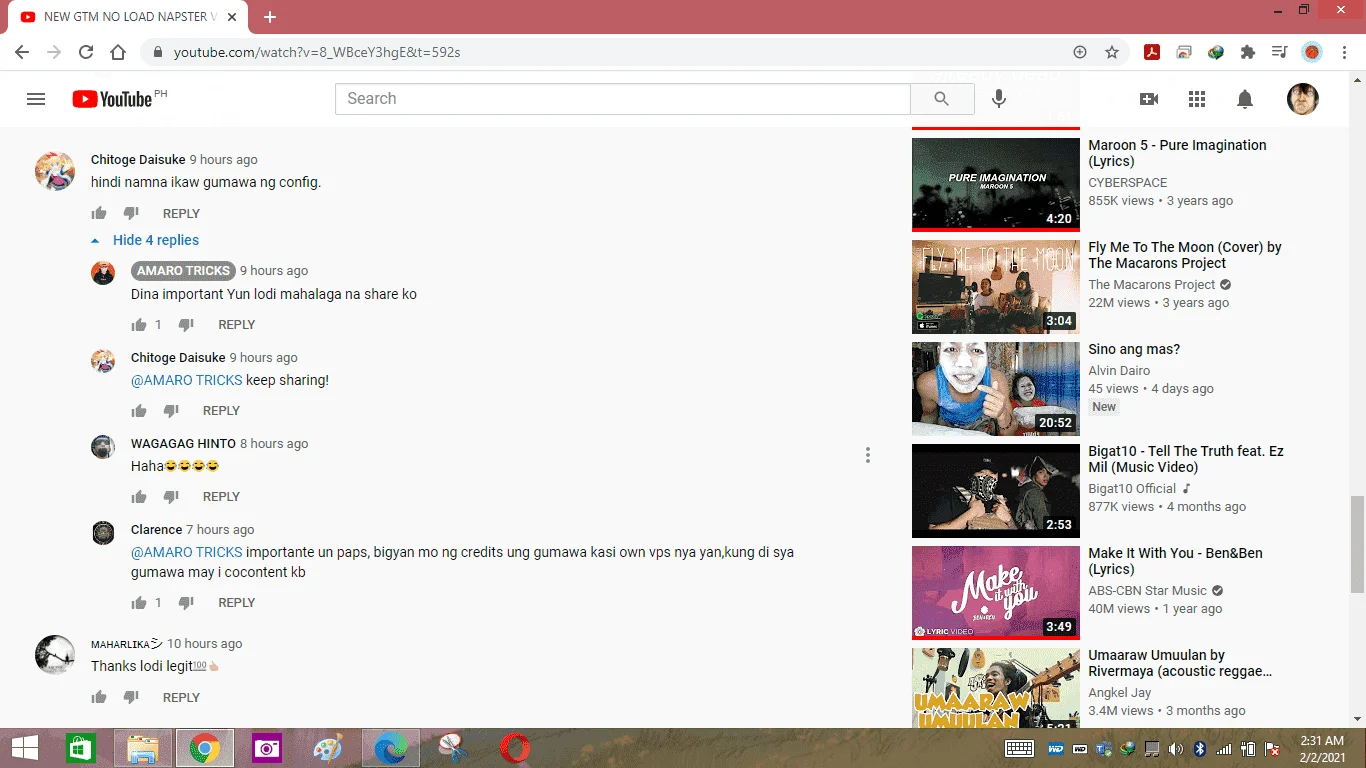Open a new browser tab
The height and width of the screenshot is (768, 1366).
coord(270,17)
